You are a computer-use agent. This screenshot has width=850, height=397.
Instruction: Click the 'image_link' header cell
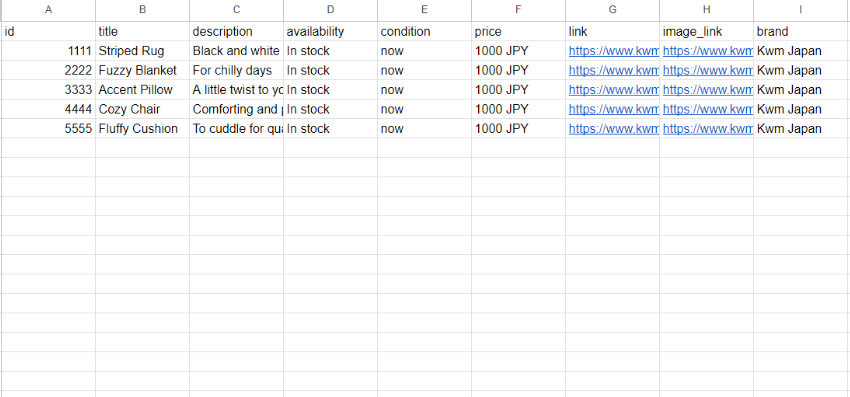pos(706,31)
